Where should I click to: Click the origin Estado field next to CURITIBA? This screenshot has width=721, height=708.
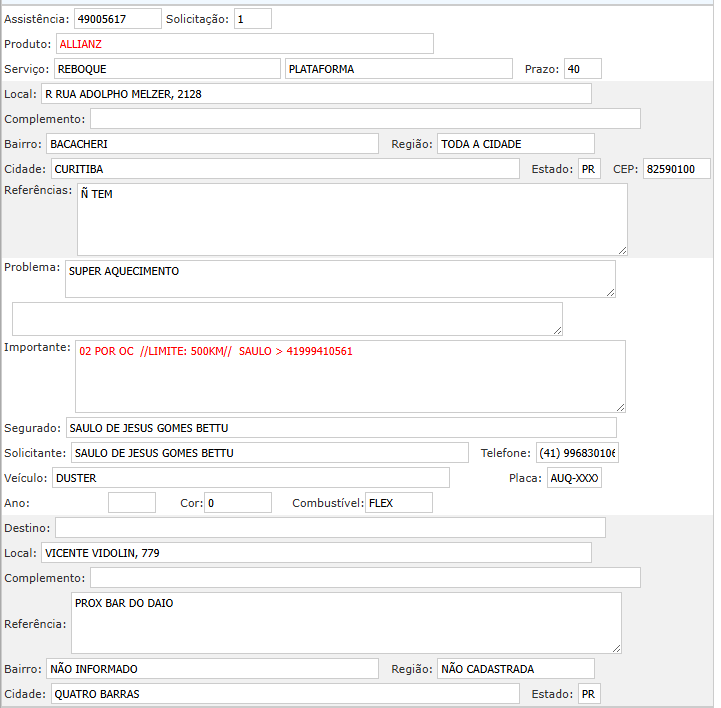[589, 169]
